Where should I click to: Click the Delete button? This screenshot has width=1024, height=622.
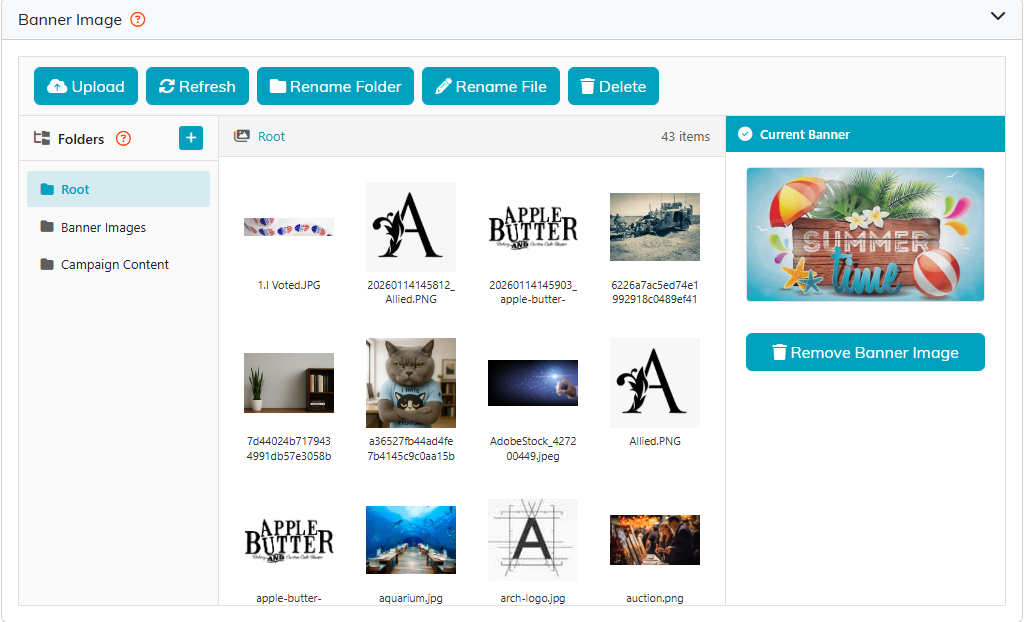click(613, 86)
